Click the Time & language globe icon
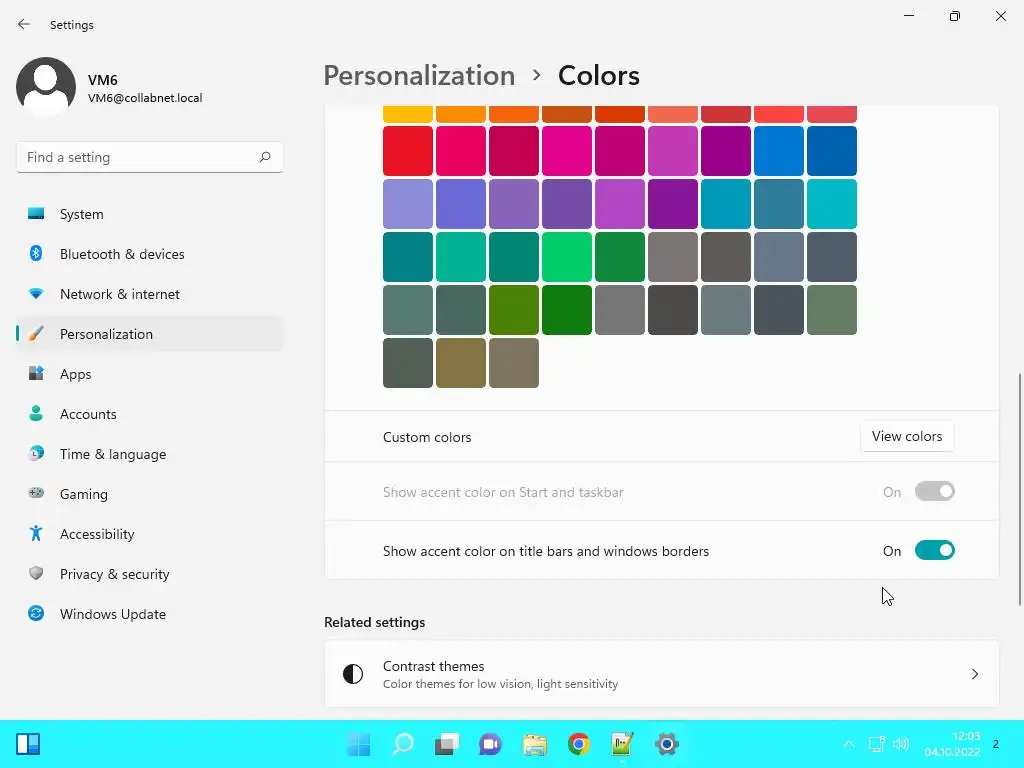 [36, 453]
